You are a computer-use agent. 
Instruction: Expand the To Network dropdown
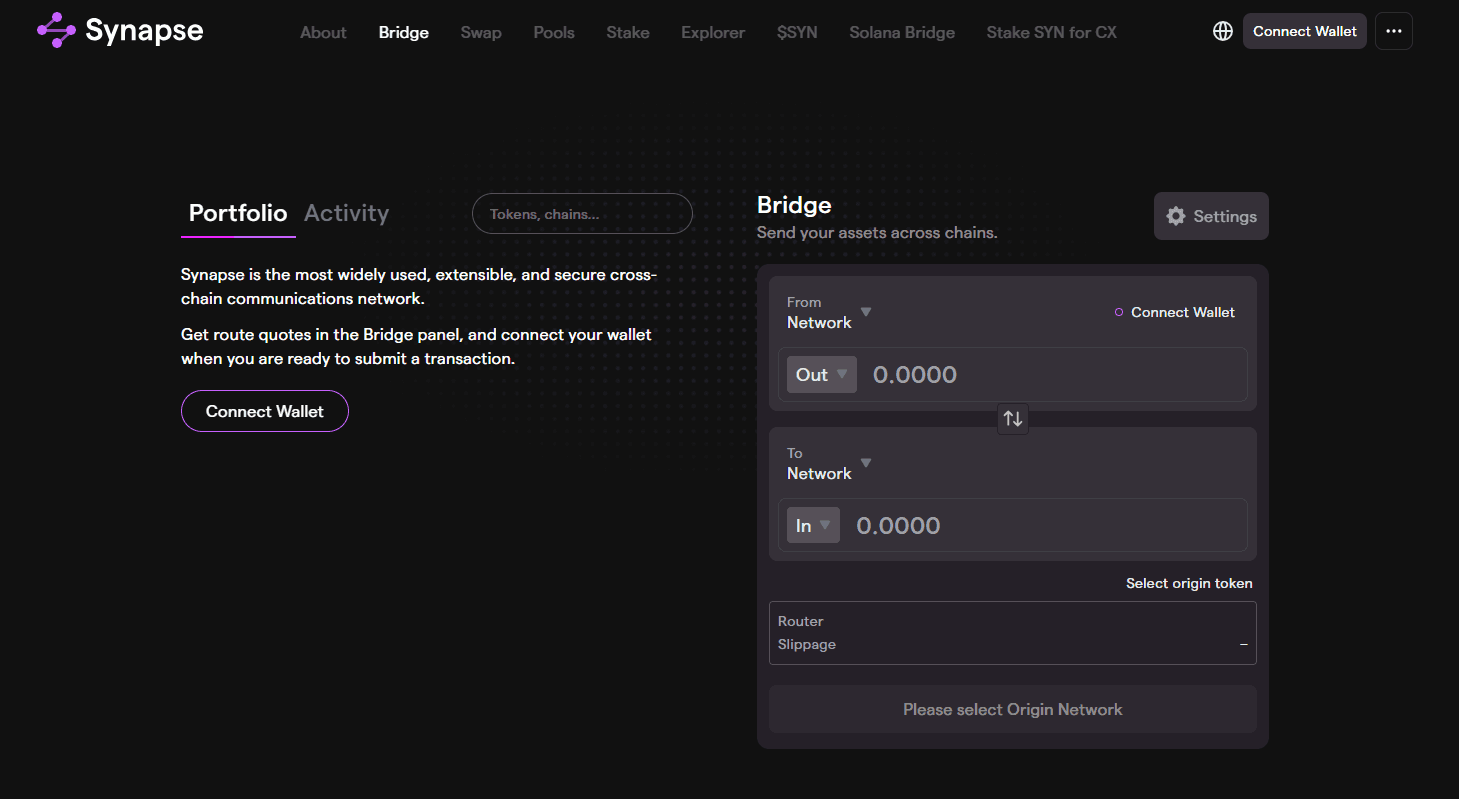829,463
